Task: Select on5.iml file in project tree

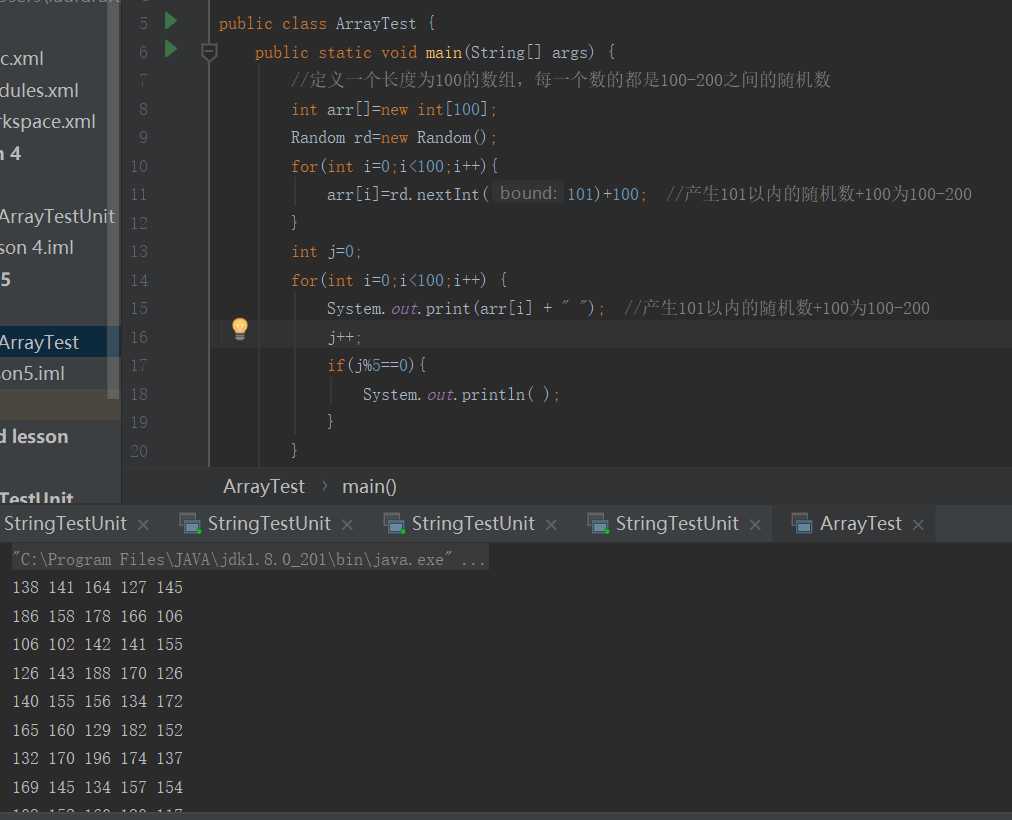Action: pos(32,374)
